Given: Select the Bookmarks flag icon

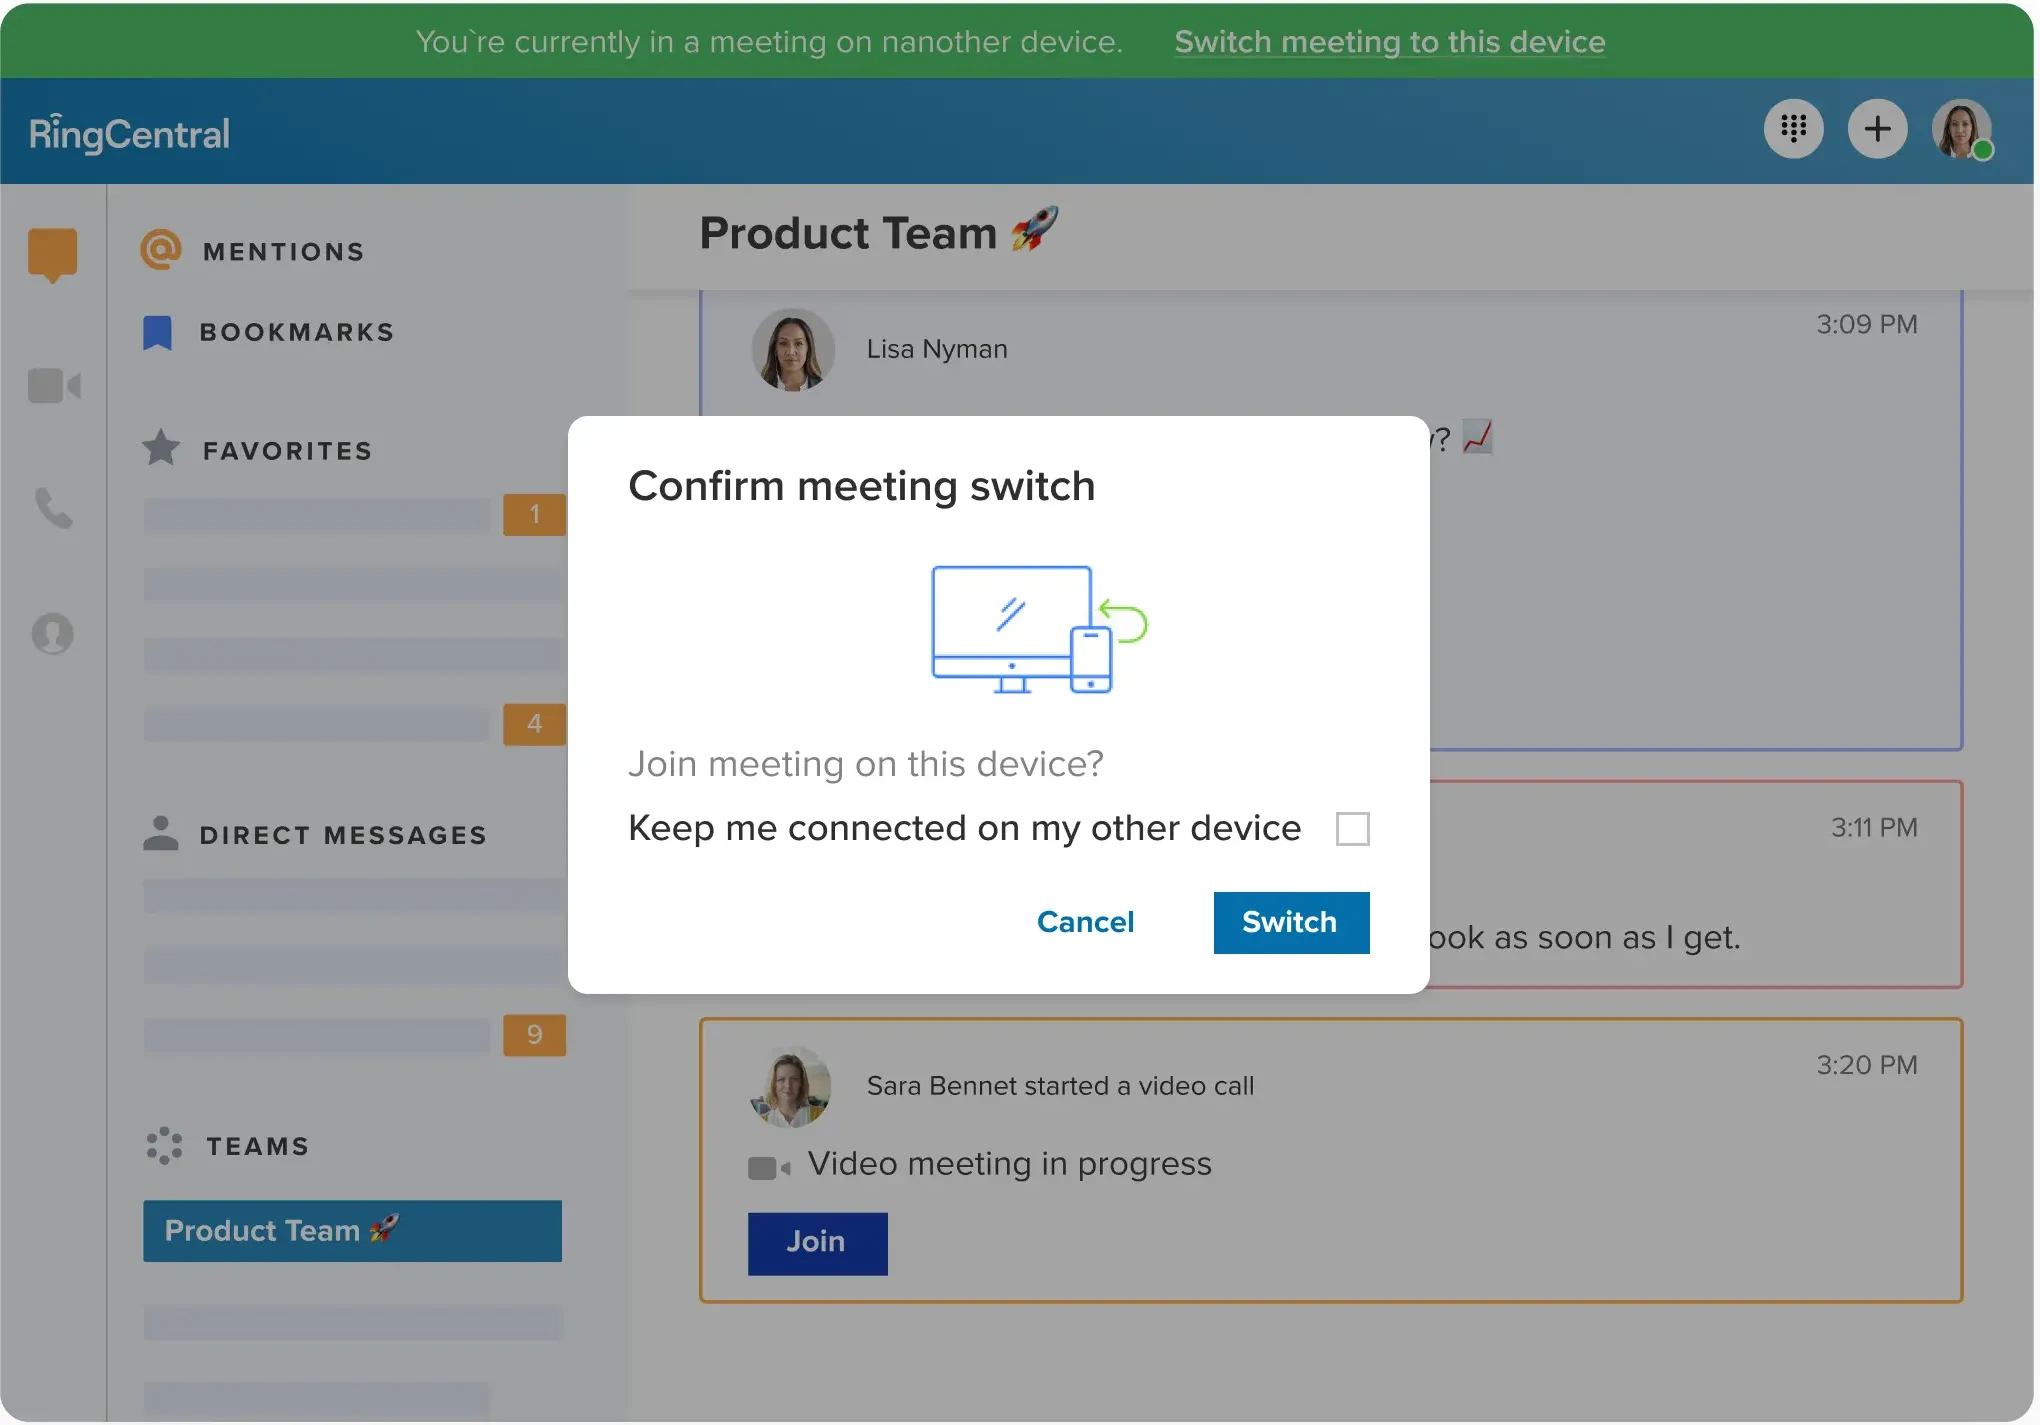Looking at the screenshot, I should [x=157, y=331].
